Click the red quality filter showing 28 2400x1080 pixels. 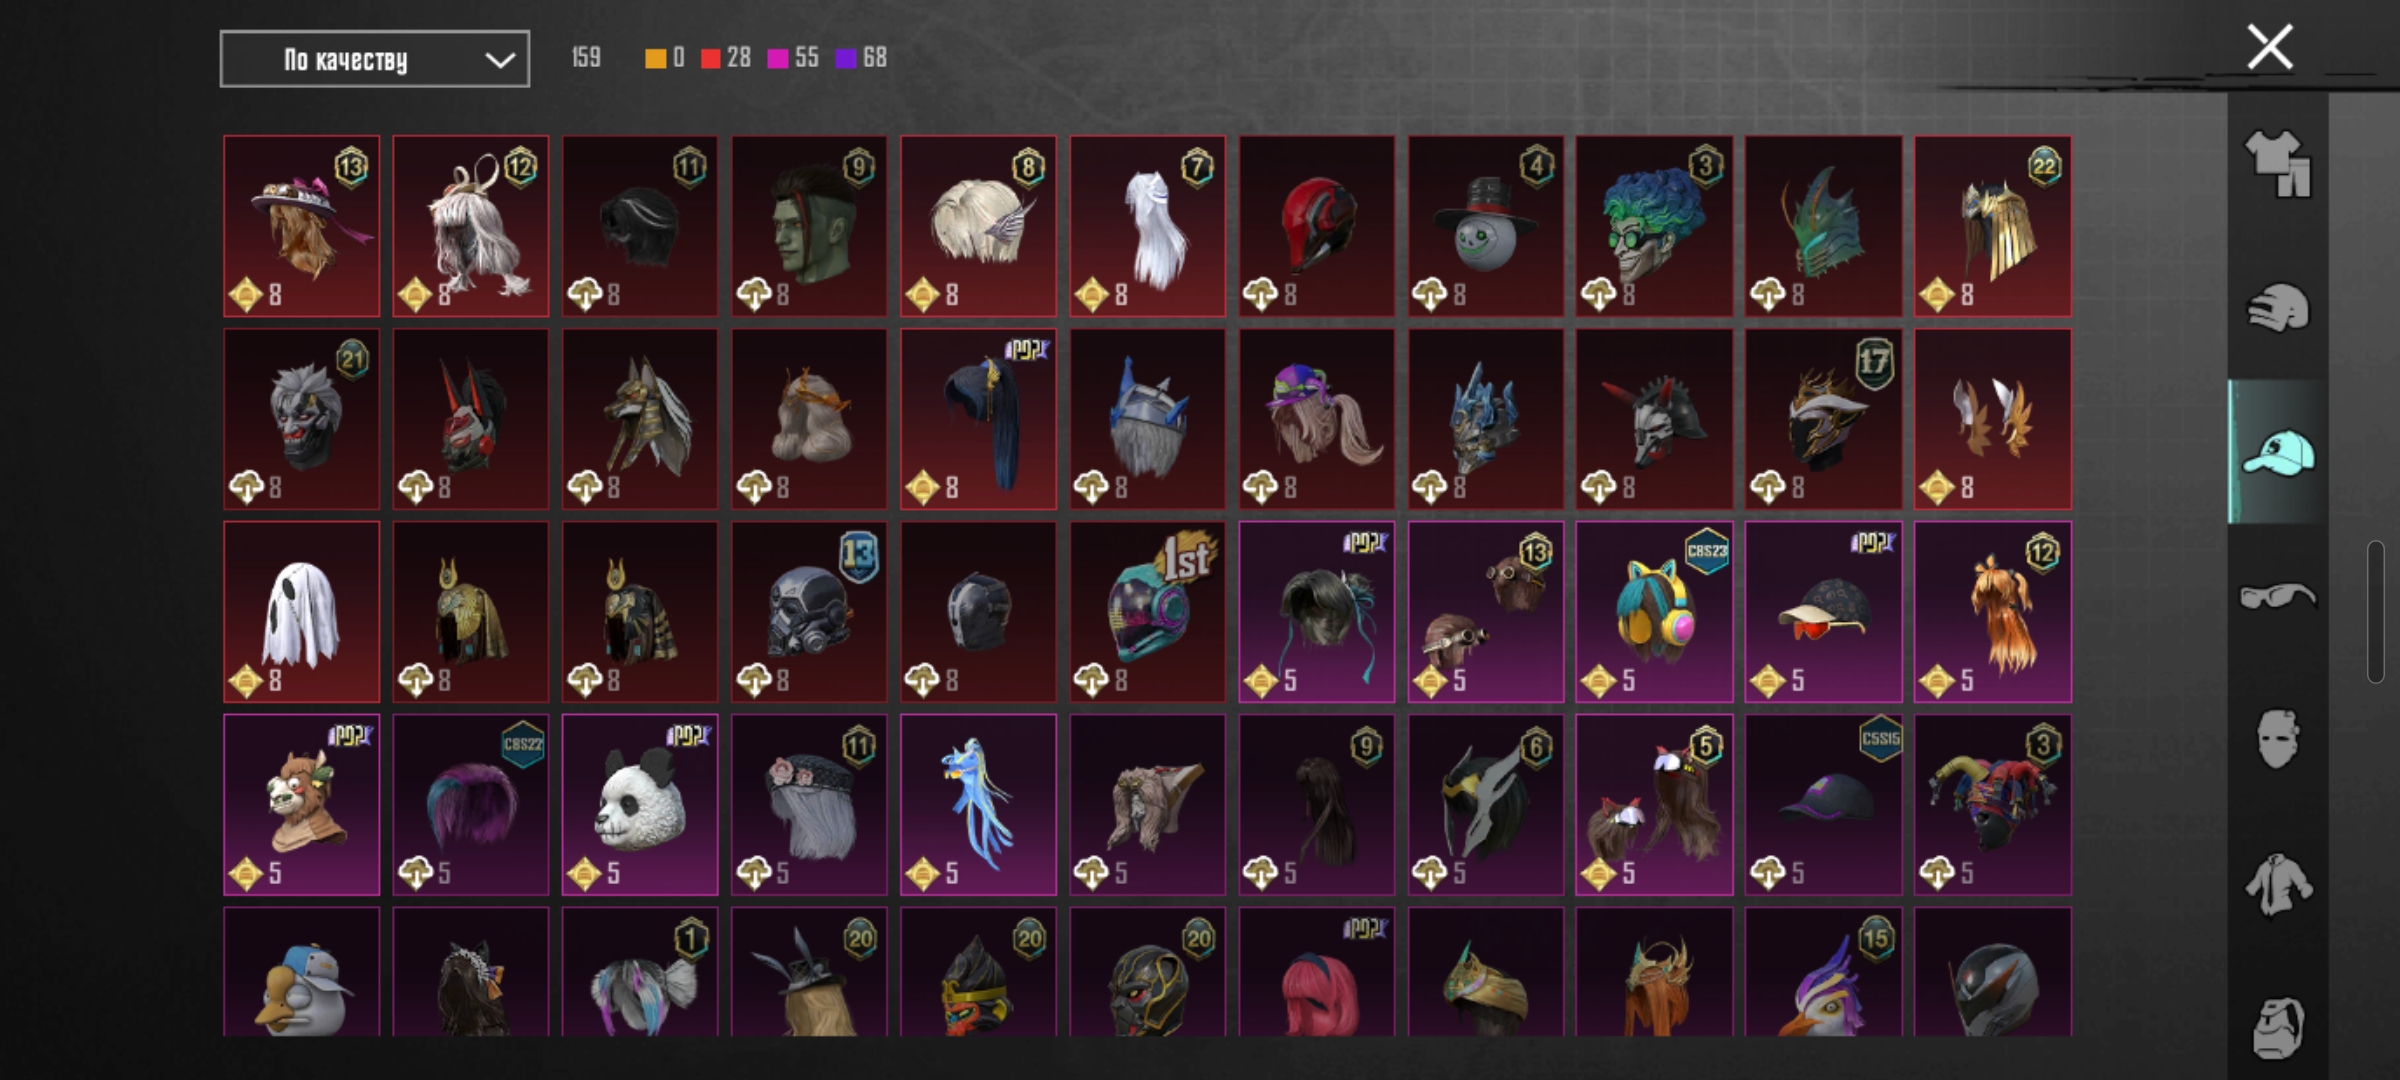tap(726, 58)
